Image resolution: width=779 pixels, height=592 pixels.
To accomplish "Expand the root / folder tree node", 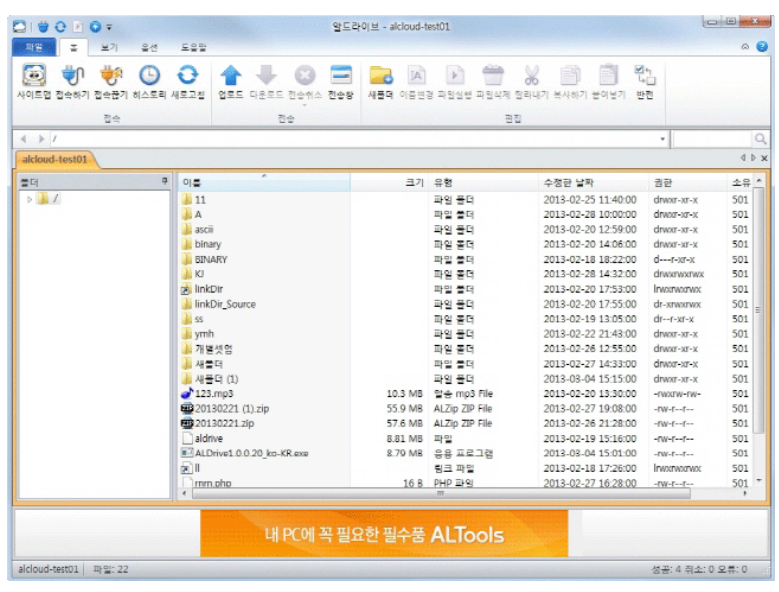I will (x=29, y=199).
